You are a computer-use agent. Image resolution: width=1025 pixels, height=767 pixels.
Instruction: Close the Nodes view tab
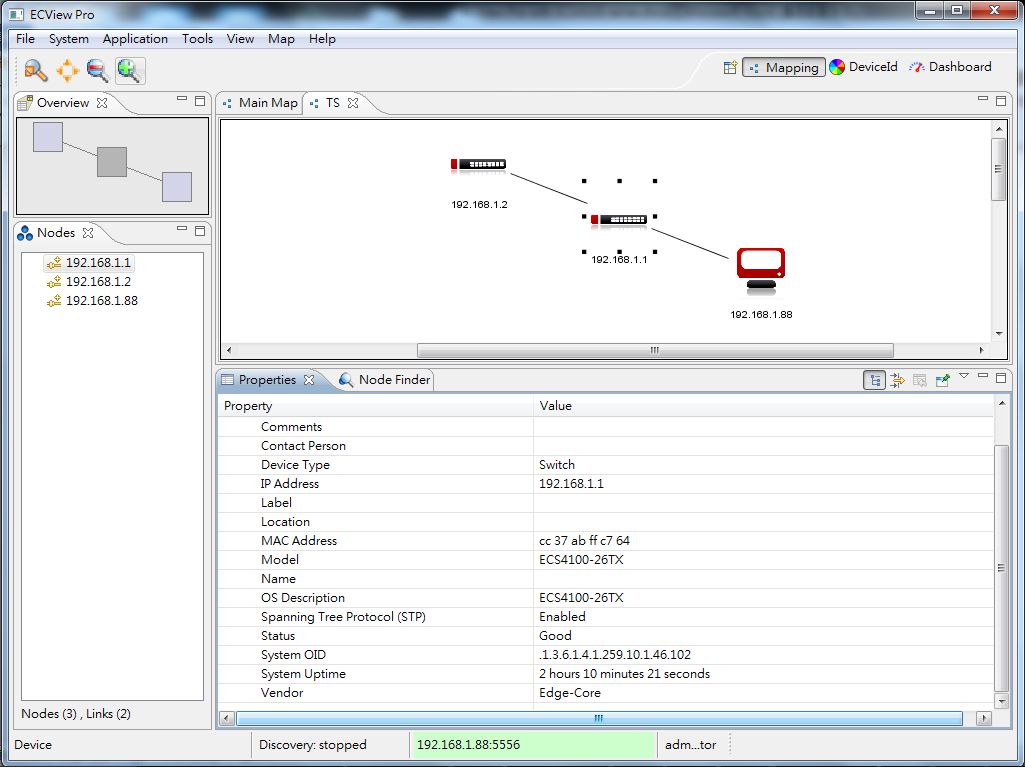pos(88,233)
